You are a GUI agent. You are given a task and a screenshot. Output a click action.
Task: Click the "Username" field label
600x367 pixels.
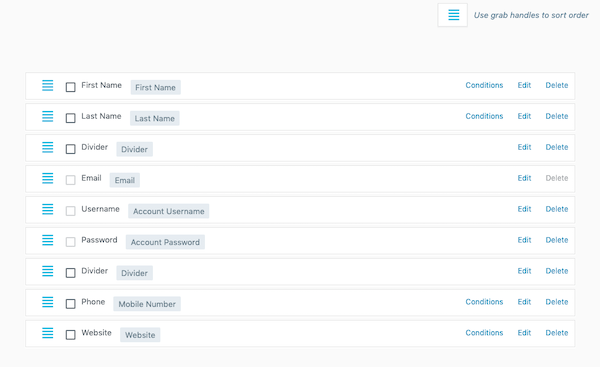pyautogui.click(x=100, y=209)
